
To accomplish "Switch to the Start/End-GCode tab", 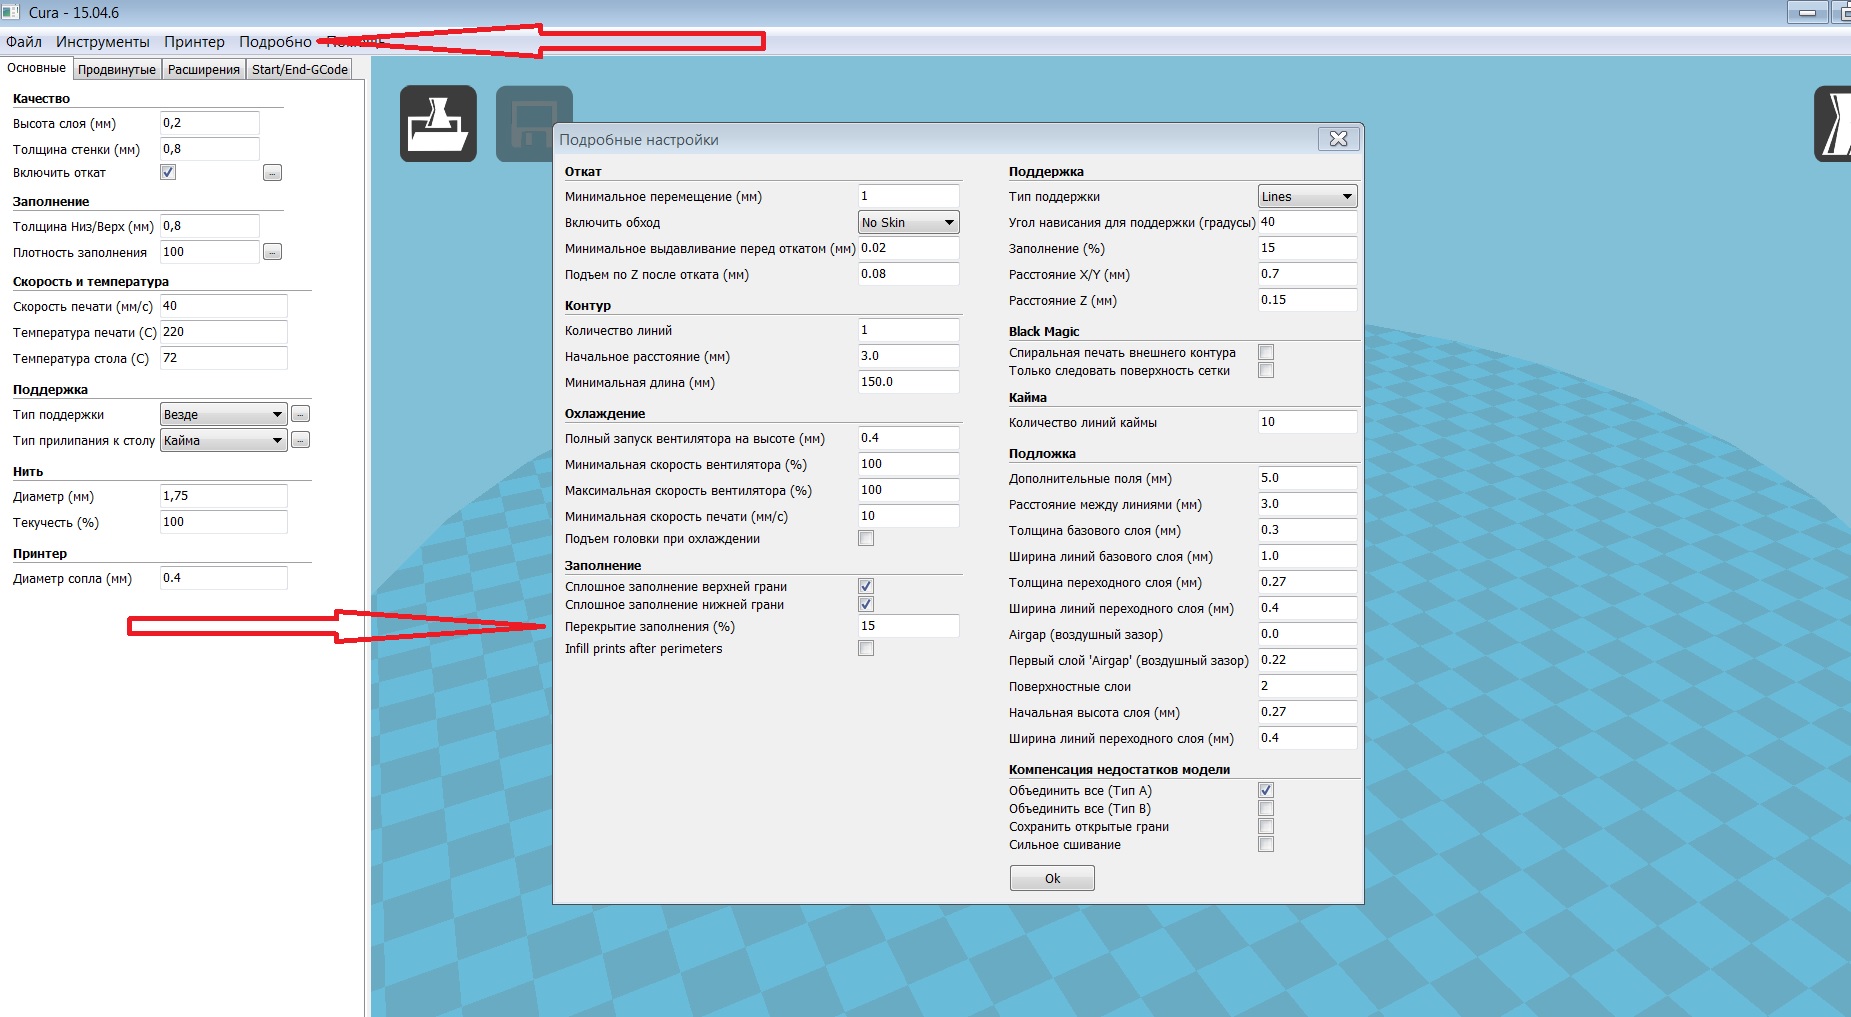I will coord(300,69).
